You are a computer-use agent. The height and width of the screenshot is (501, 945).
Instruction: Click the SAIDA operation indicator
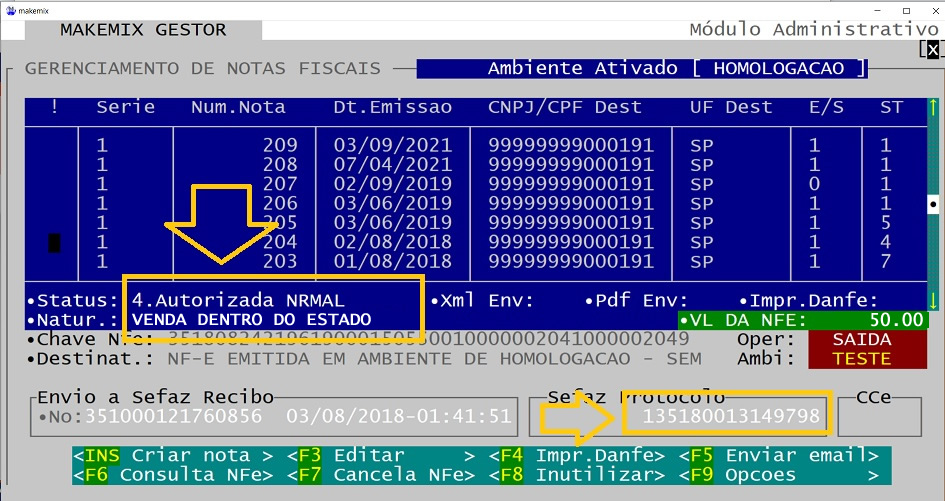867,339
